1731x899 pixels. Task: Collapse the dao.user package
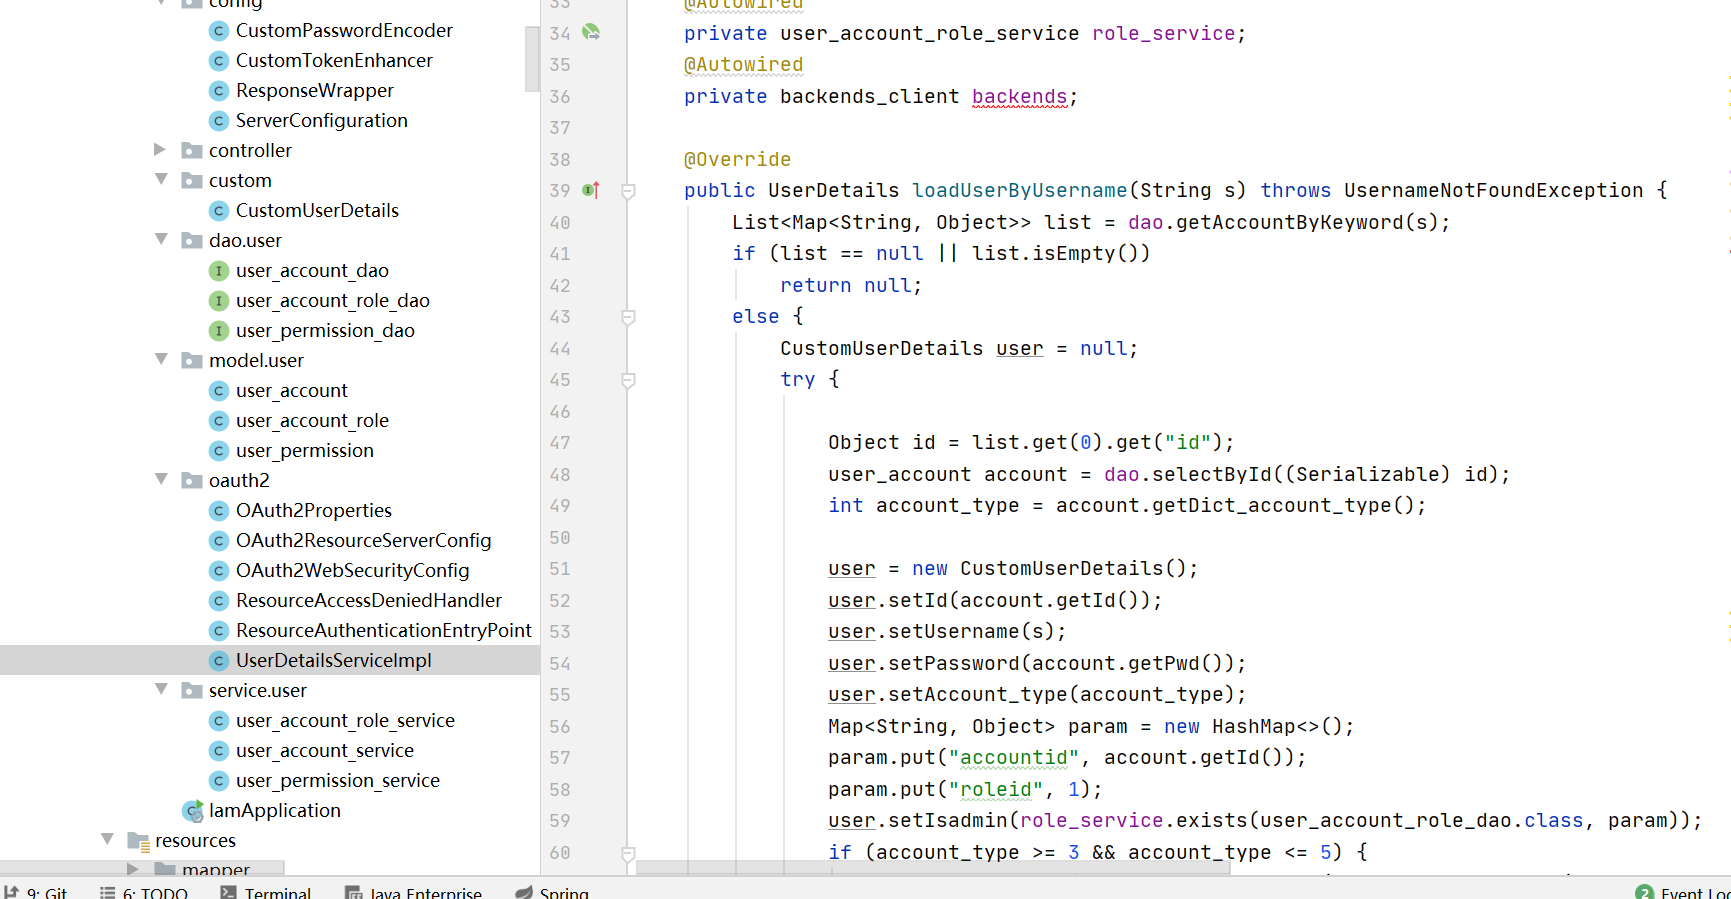(x=161, y=240)
